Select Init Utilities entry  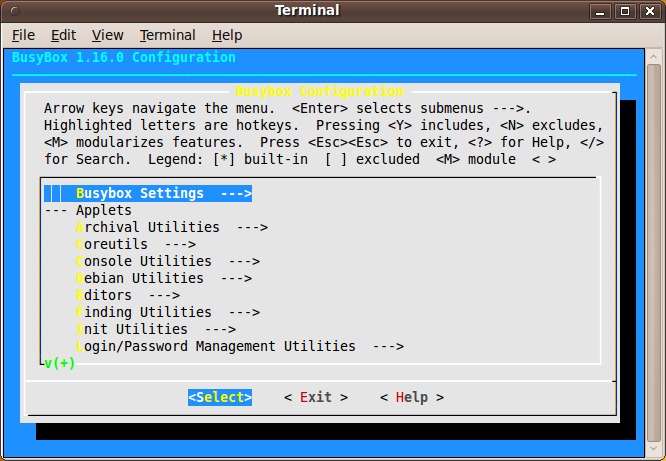tap(155, 329)
